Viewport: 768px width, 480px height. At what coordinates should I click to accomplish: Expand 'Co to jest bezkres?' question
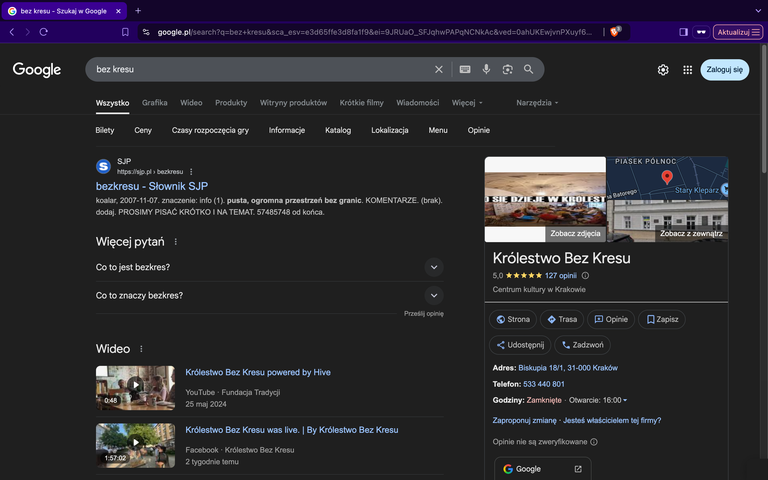pos(269,267)
